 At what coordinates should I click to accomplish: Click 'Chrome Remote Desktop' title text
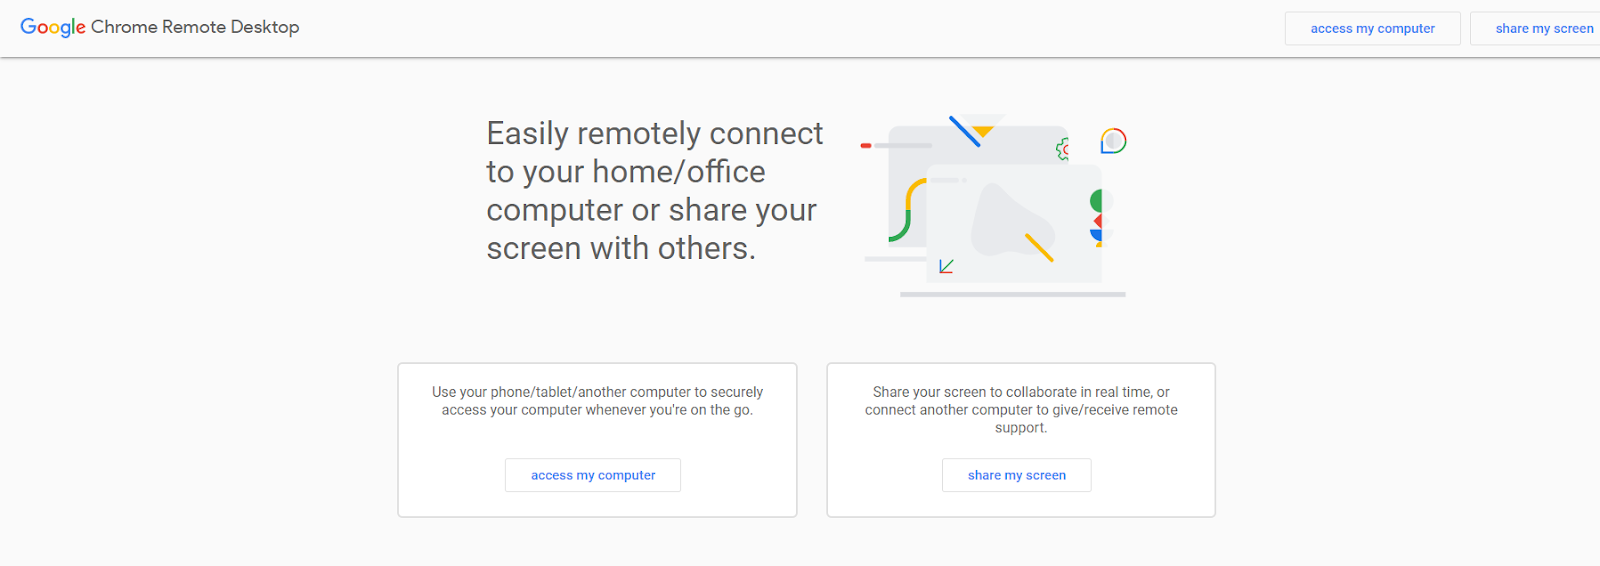tap(195, 27)
